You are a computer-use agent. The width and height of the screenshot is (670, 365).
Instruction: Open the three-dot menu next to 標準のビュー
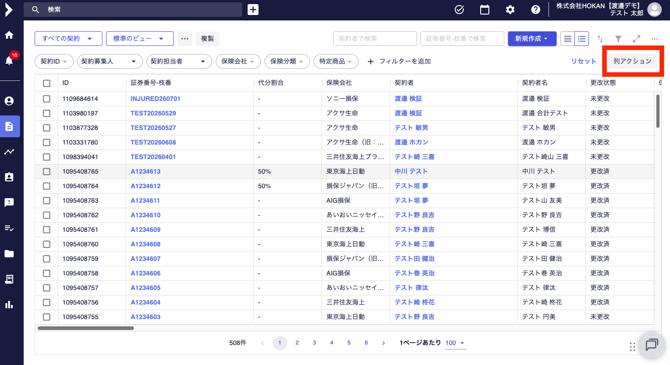tap(185, 38)
